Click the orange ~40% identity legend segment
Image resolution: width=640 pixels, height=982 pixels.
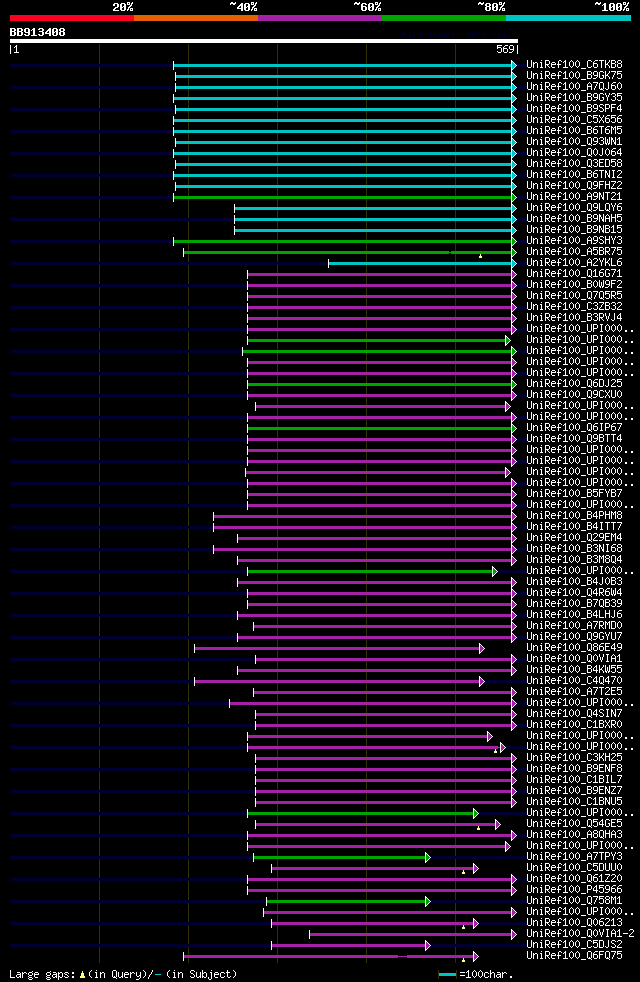click(196, 18)
